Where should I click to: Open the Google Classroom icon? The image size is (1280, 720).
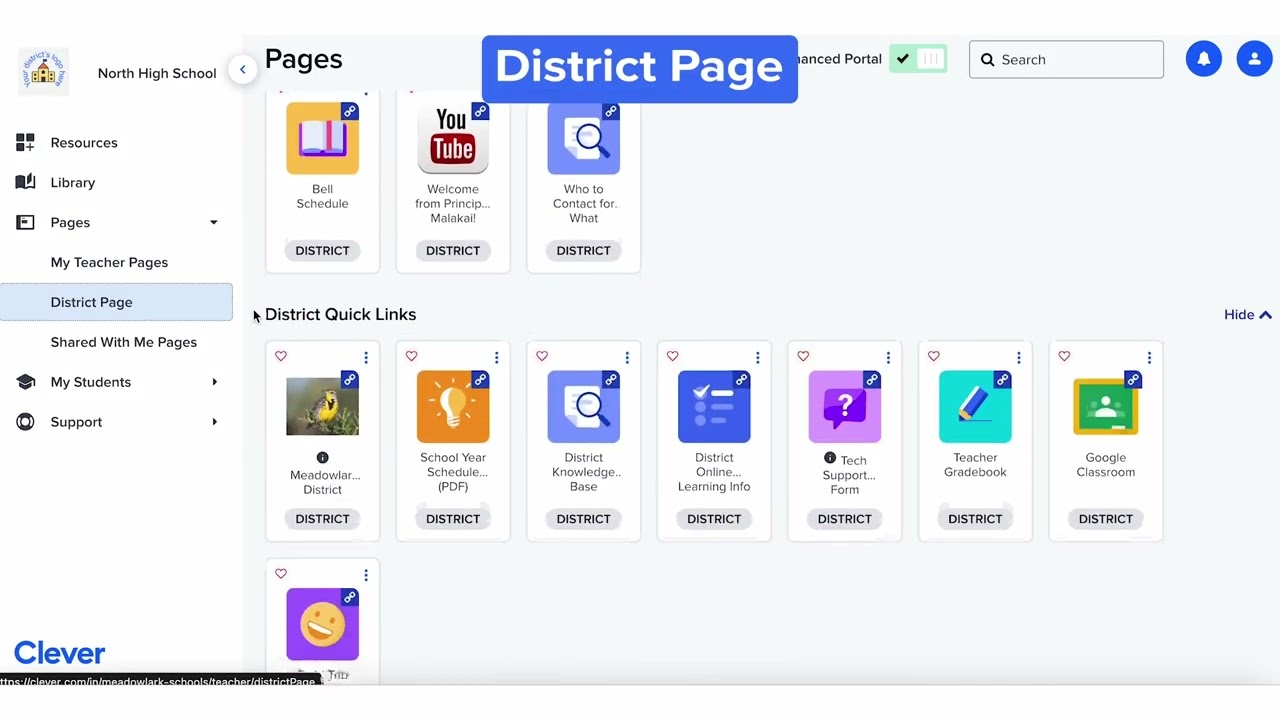[x=1105, y=407]
